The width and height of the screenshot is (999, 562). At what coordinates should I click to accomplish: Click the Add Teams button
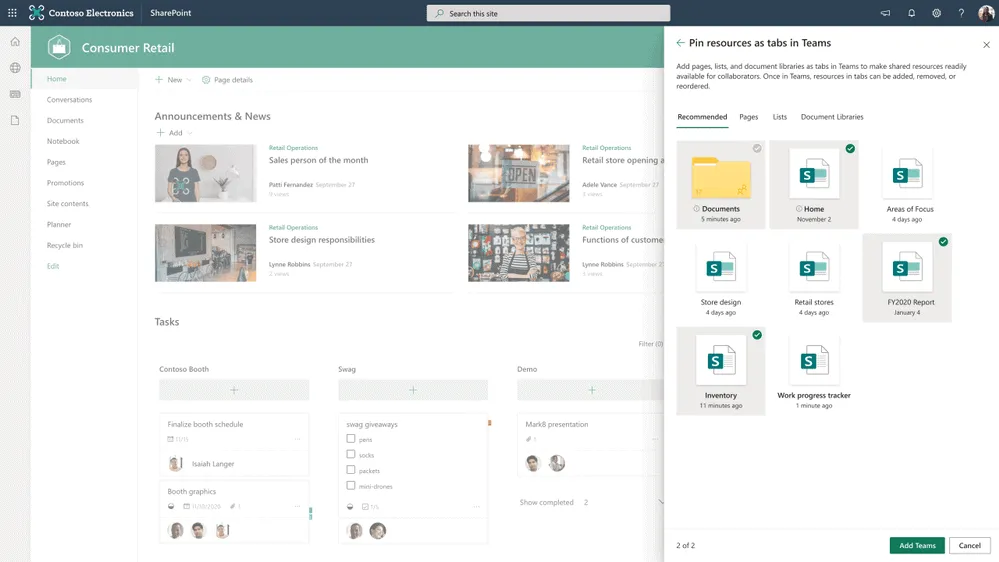point(916,545)
